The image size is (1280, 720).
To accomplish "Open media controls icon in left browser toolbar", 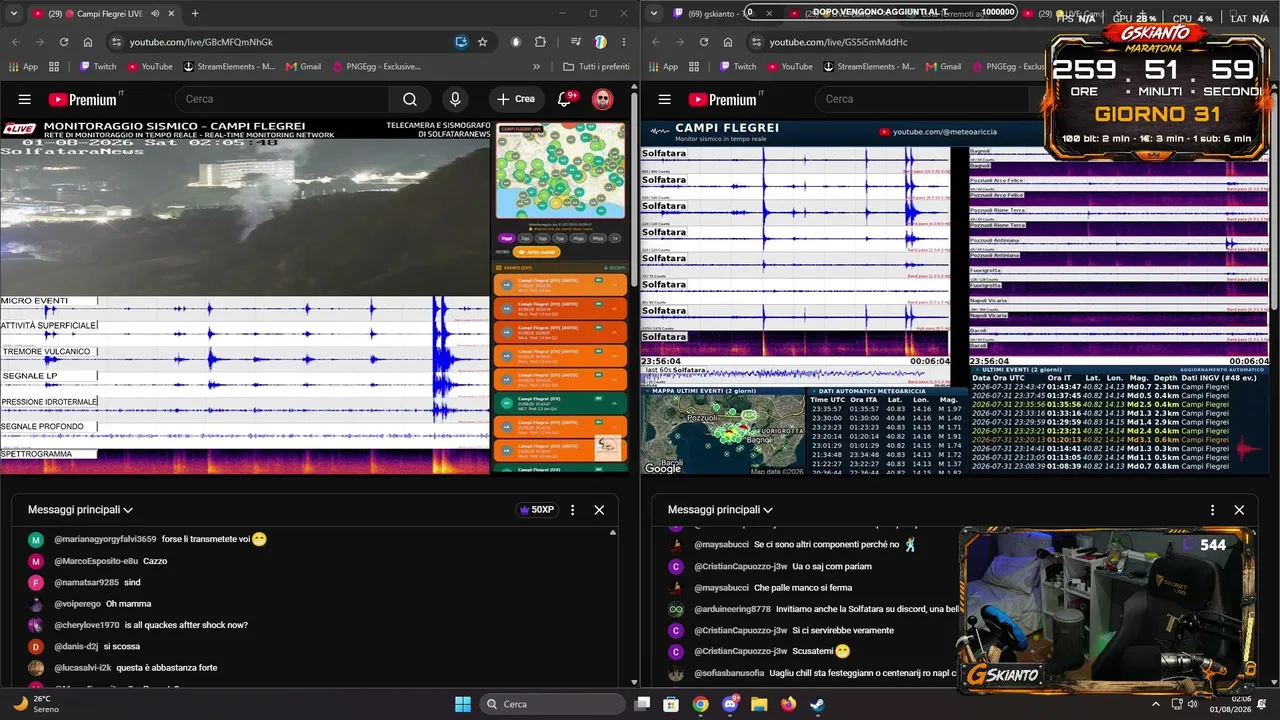I will (x=577, y=42).
